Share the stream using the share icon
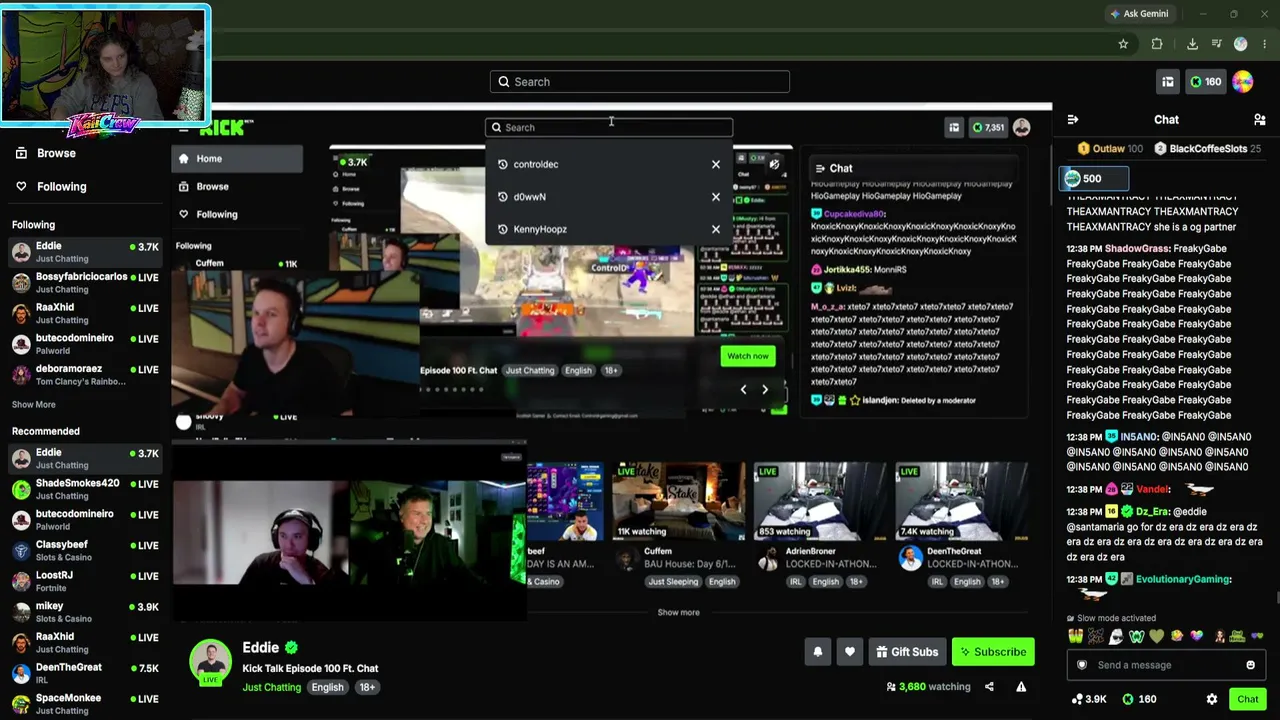Screen dimensions: 1280x720 989,687
